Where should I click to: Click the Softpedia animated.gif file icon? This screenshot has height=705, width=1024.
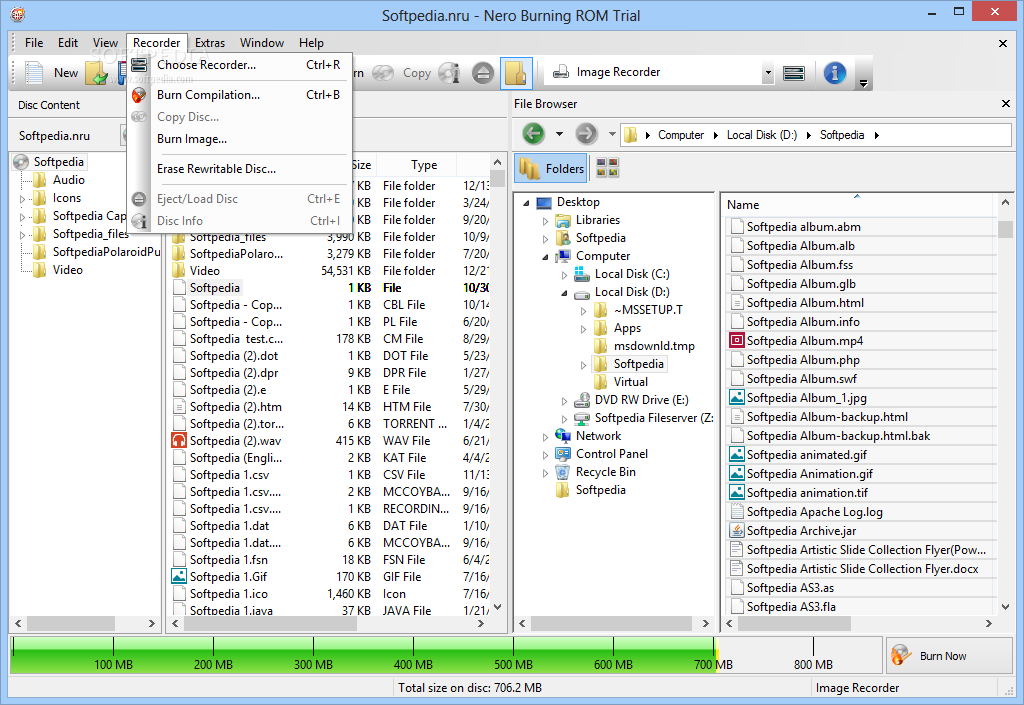737,454
